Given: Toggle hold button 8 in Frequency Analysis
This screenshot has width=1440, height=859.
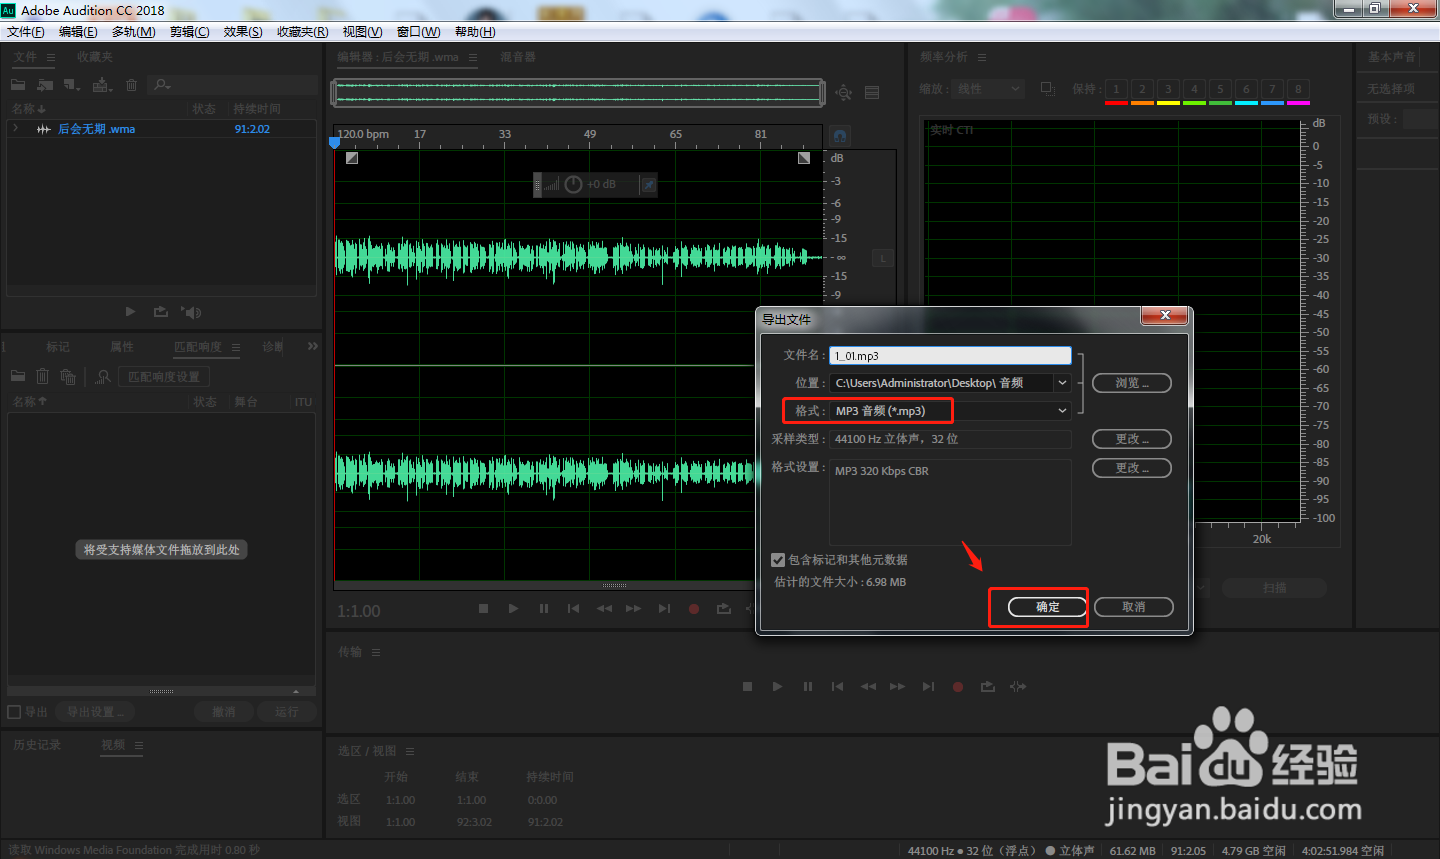Looking at the screenshot, I should (x=1298, y=89).
